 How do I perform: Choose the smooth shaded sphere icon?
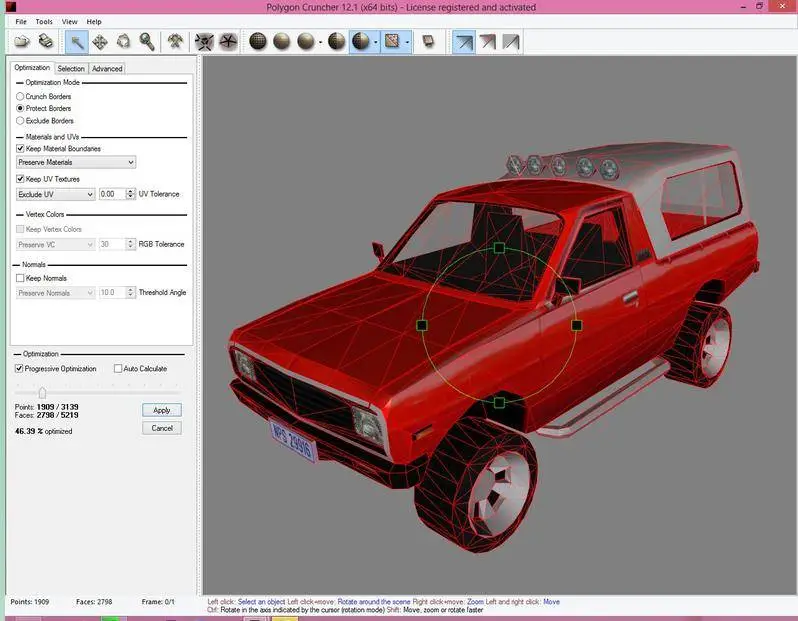[305, 42]
